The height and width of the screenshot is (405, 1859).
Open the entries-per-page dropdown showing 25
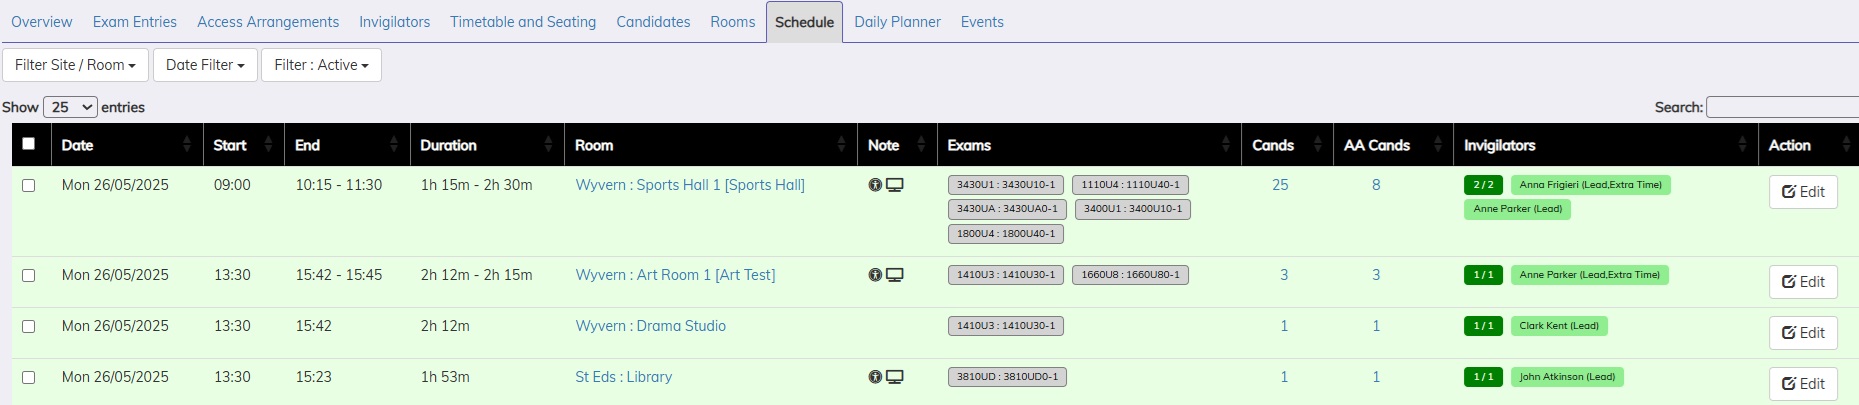[x=70, y=107]
